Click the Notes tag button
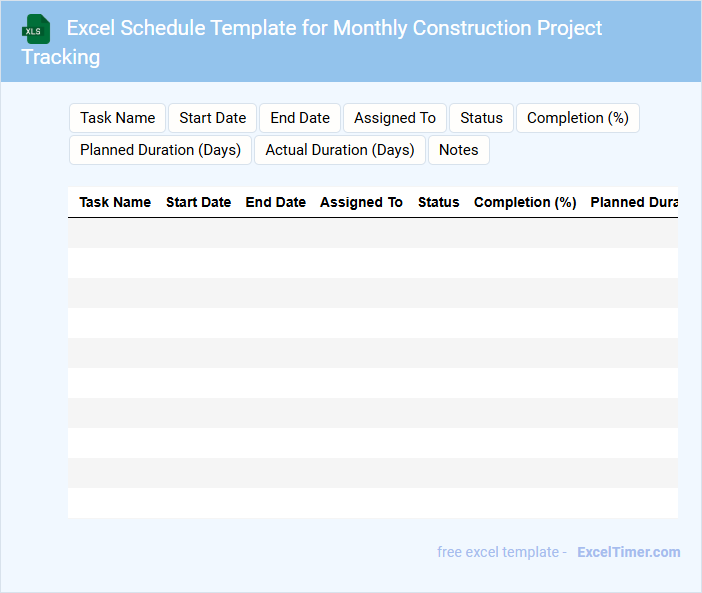 tap(458, 150)
